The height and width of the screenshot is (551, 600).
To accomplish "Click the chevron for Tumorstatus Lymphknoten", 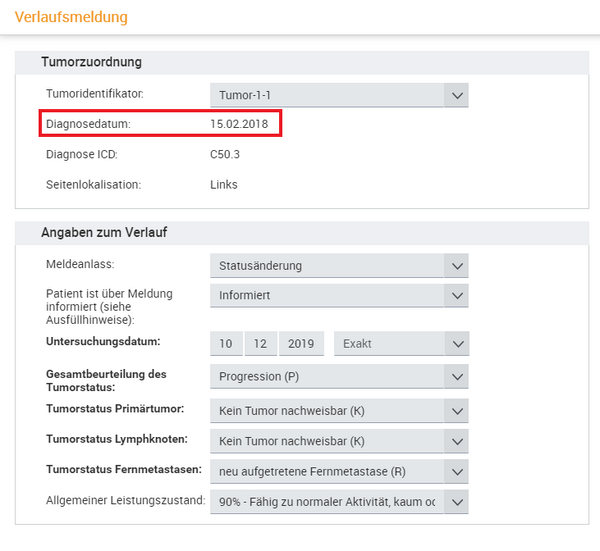I will click(x=457, y=440).
